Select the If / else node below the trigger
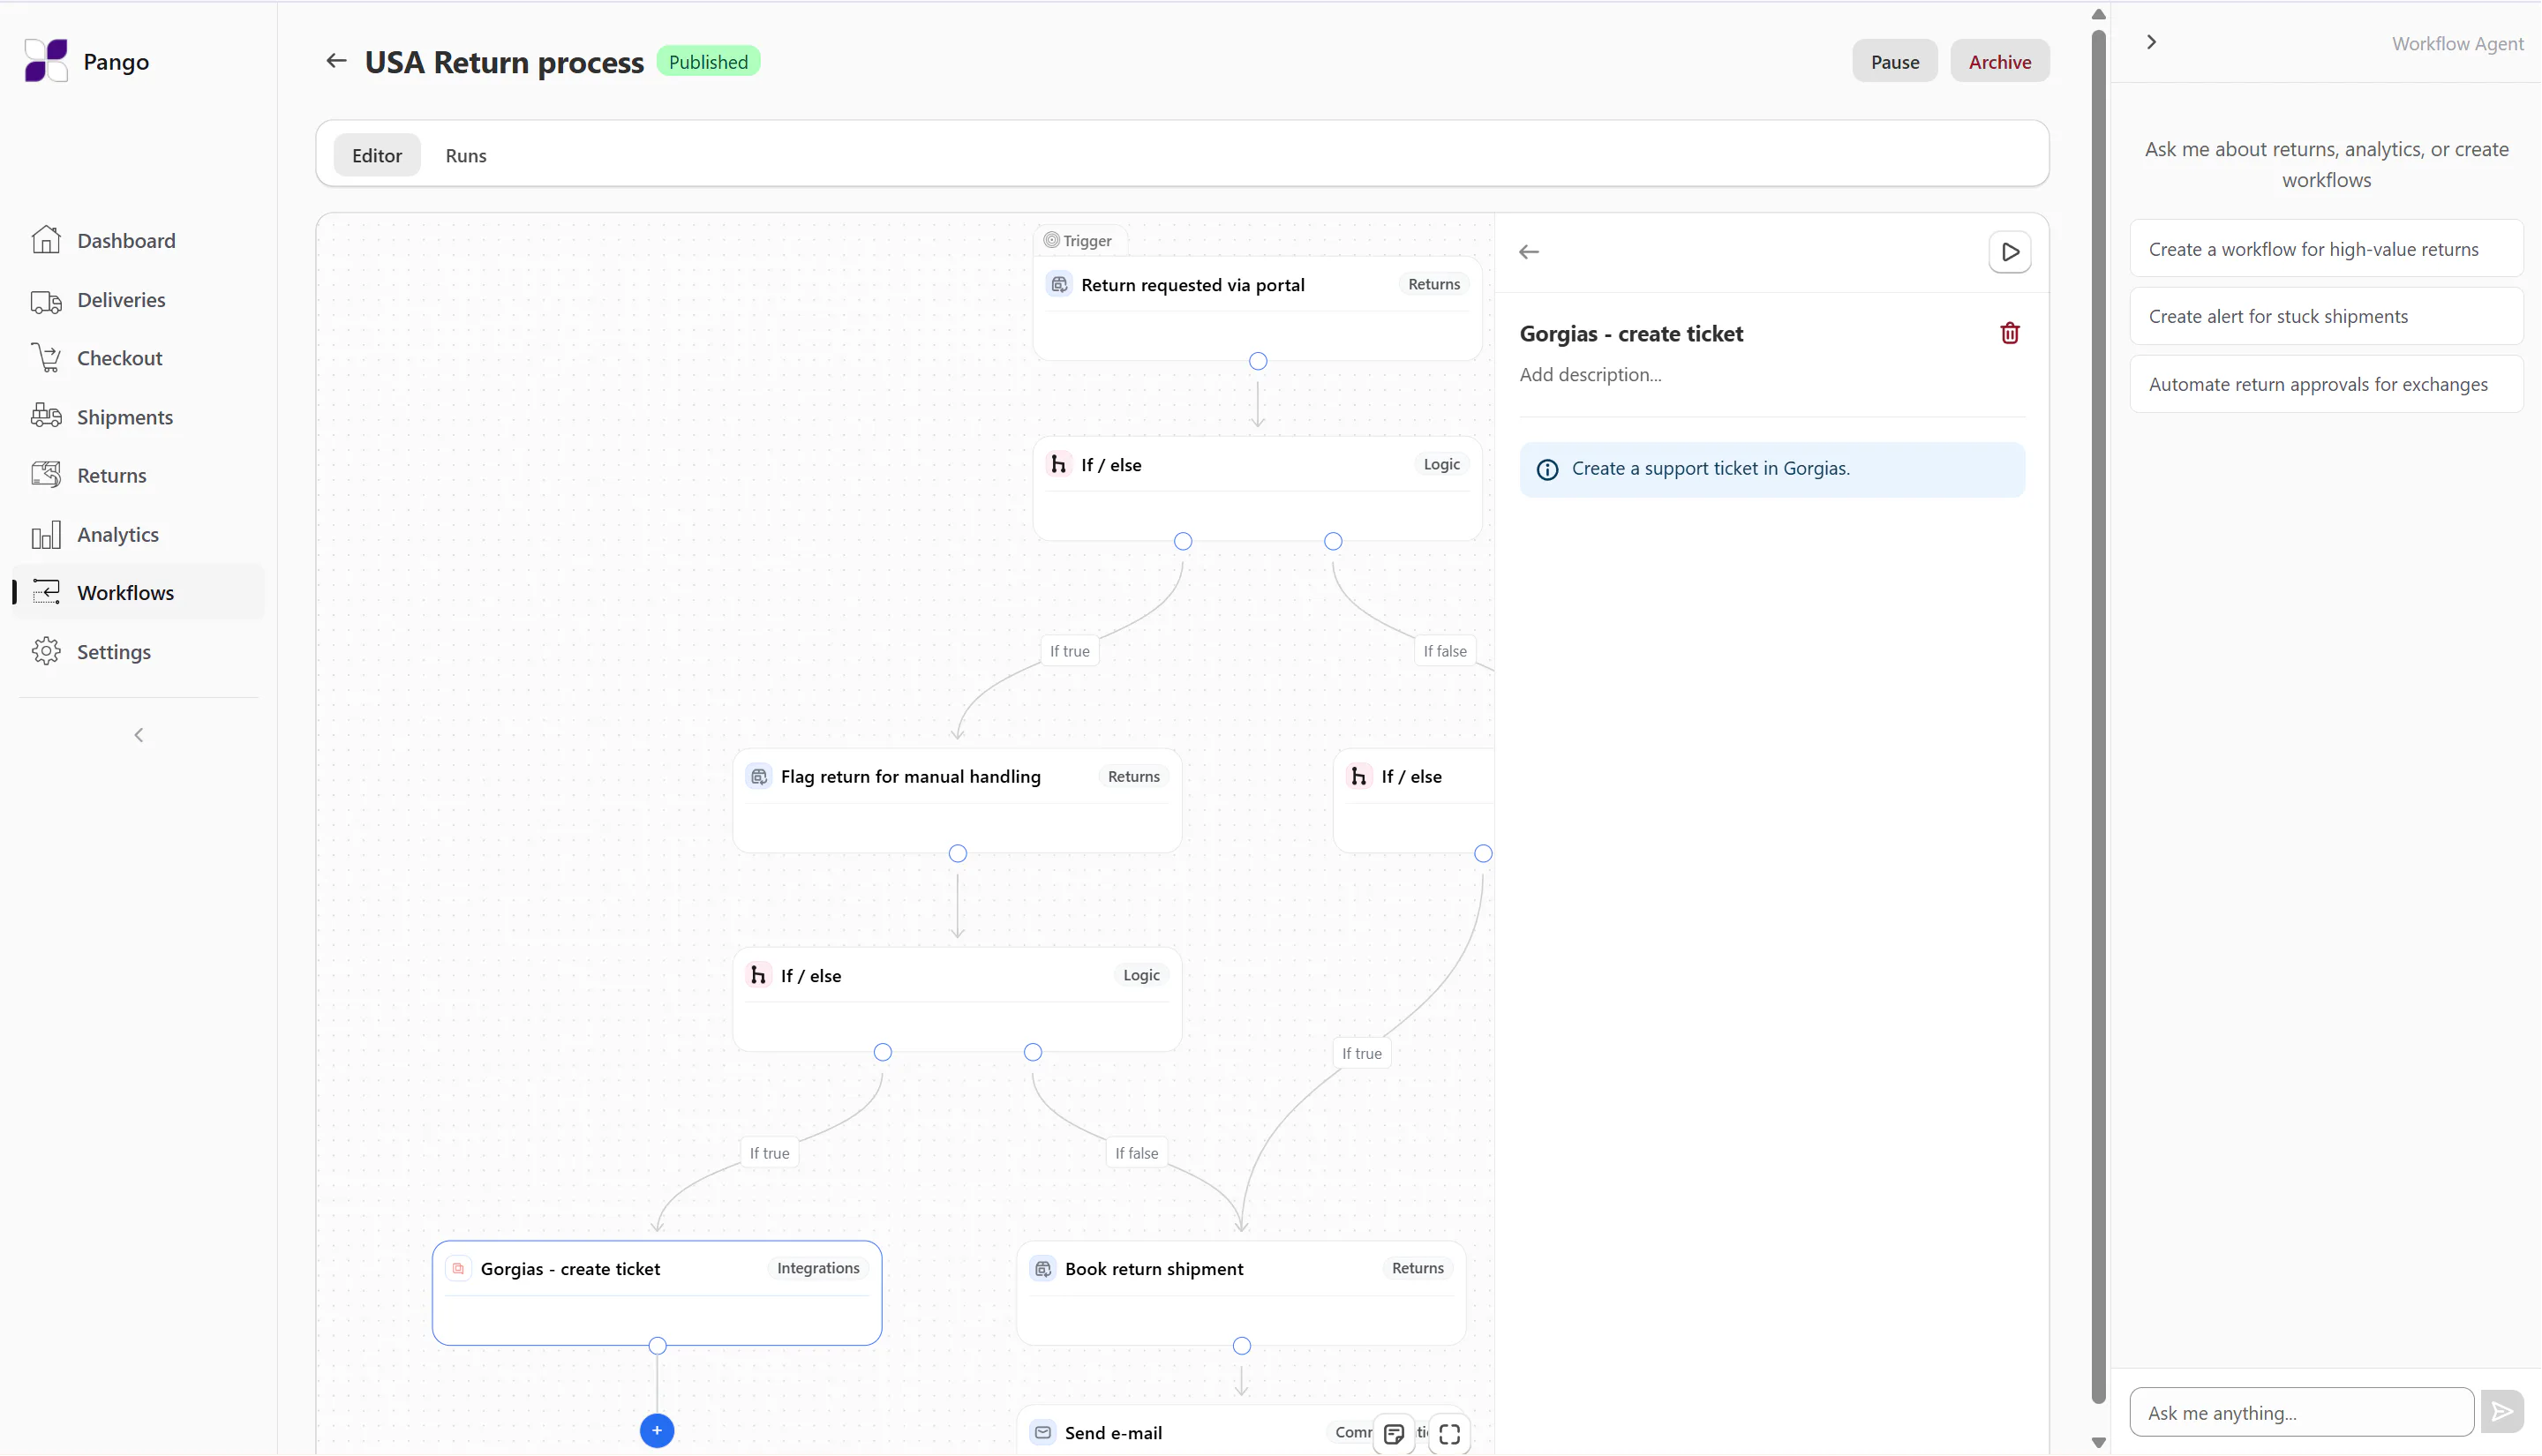This screenshot has height=1456, width=2542. [1257, 489]
